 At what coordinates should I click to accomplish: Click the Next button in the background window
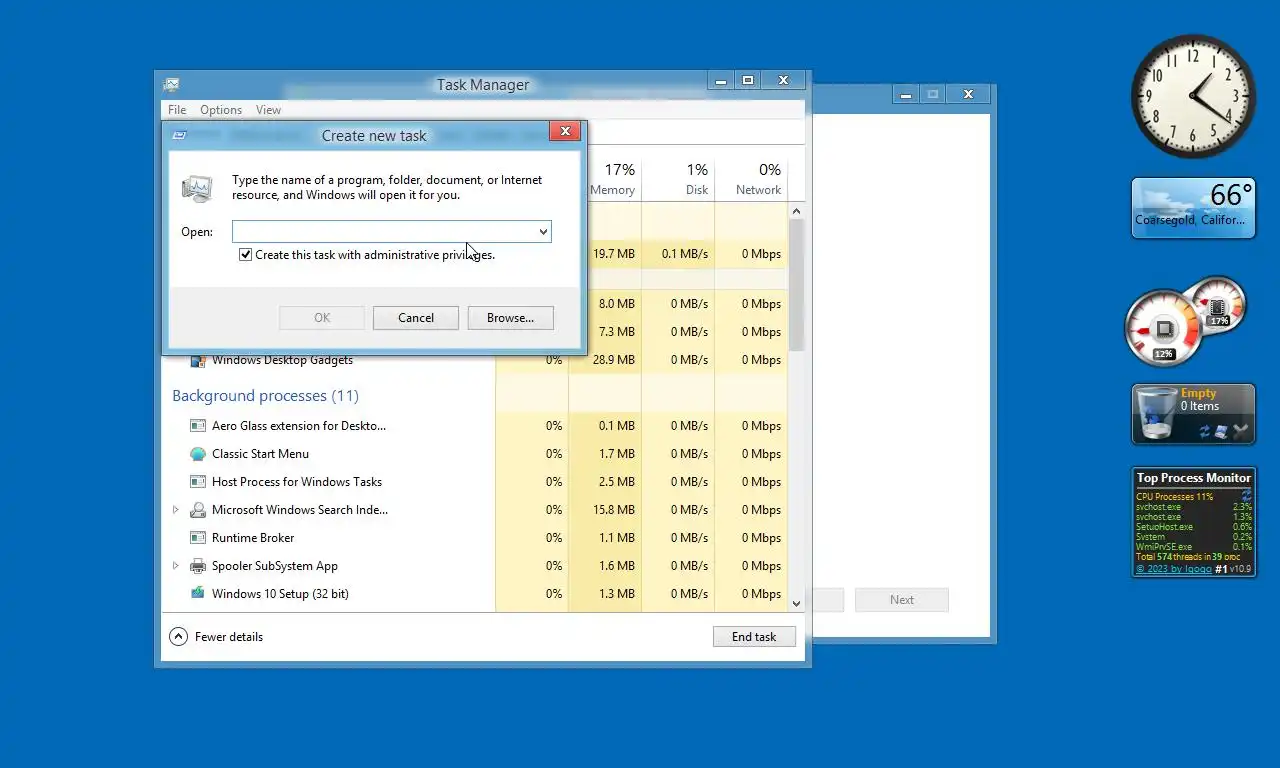(x=902, y=600)
